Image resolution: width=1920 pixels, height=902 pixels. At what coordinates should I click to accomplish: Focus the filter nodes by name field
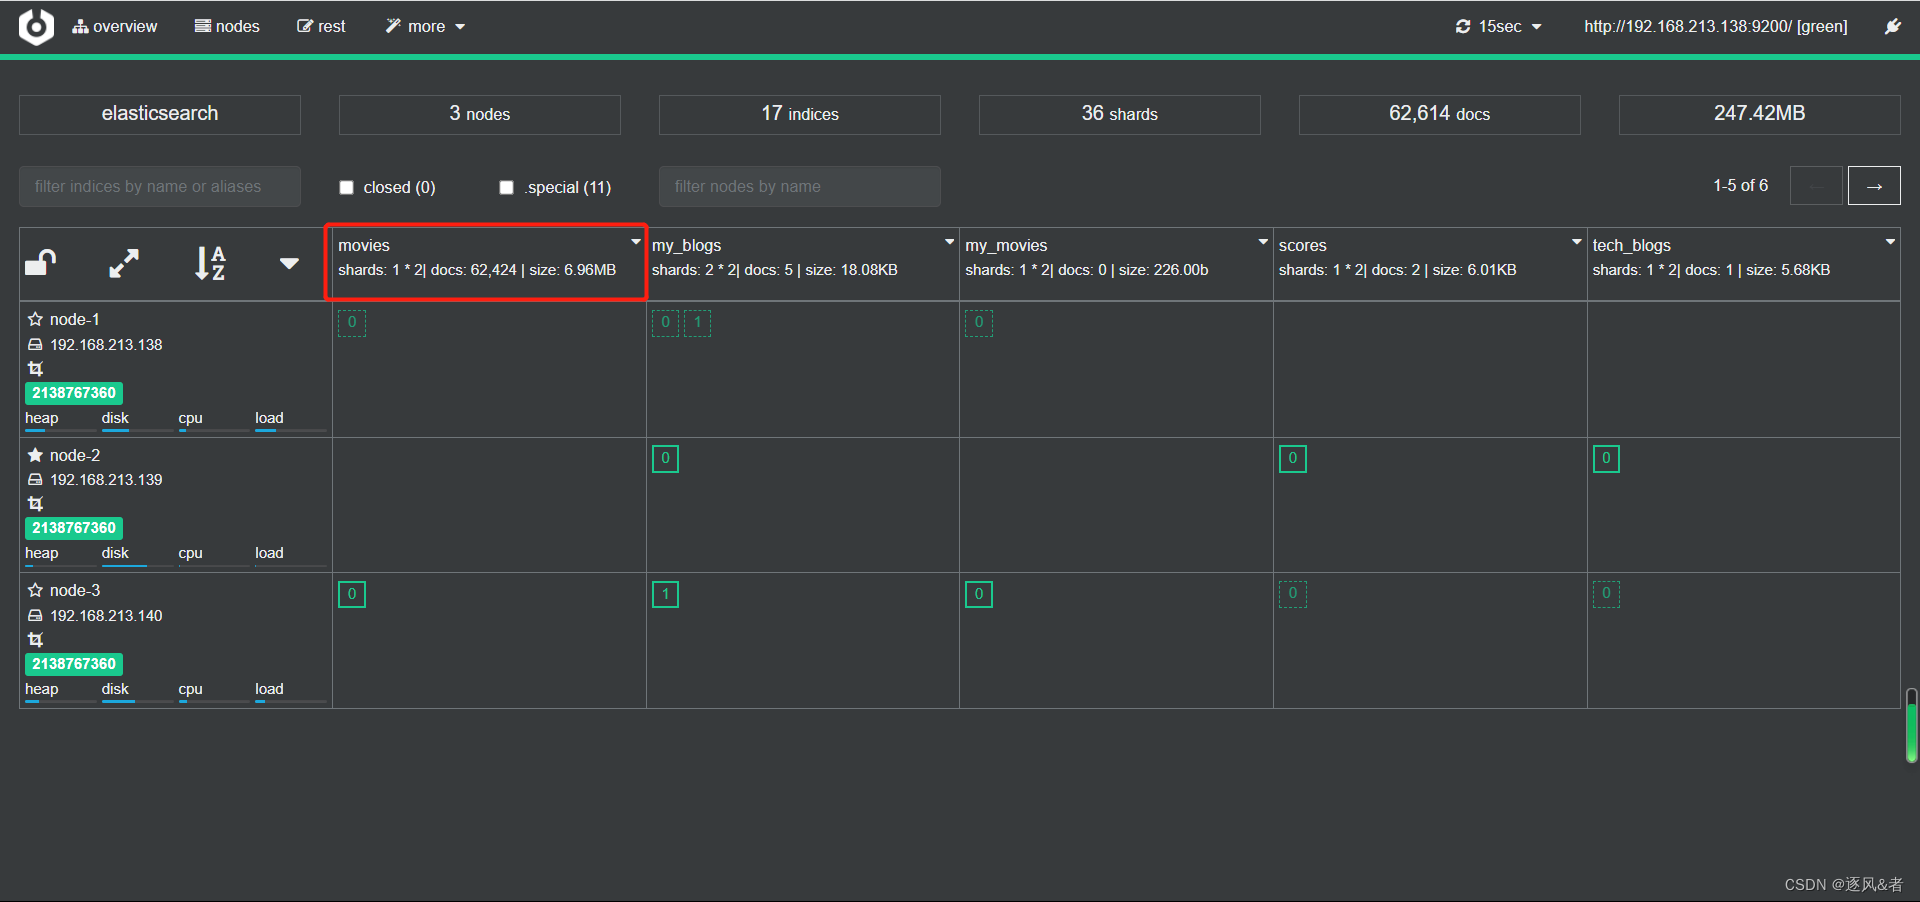800,186
